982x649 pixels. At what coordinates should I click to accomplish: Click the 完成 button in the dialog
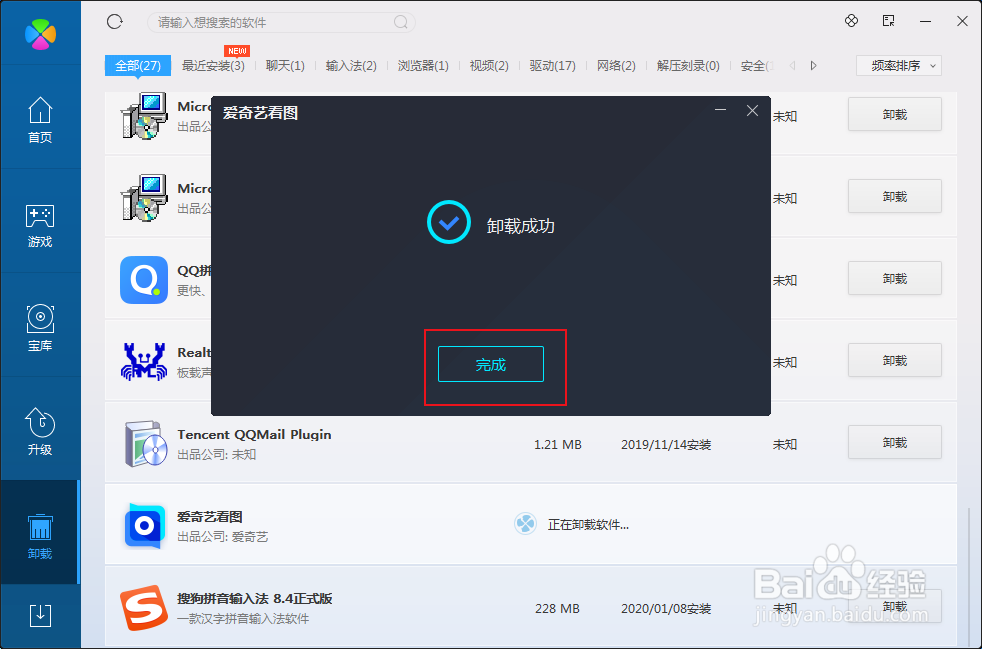pyautogui.click(x=490, y=364)
